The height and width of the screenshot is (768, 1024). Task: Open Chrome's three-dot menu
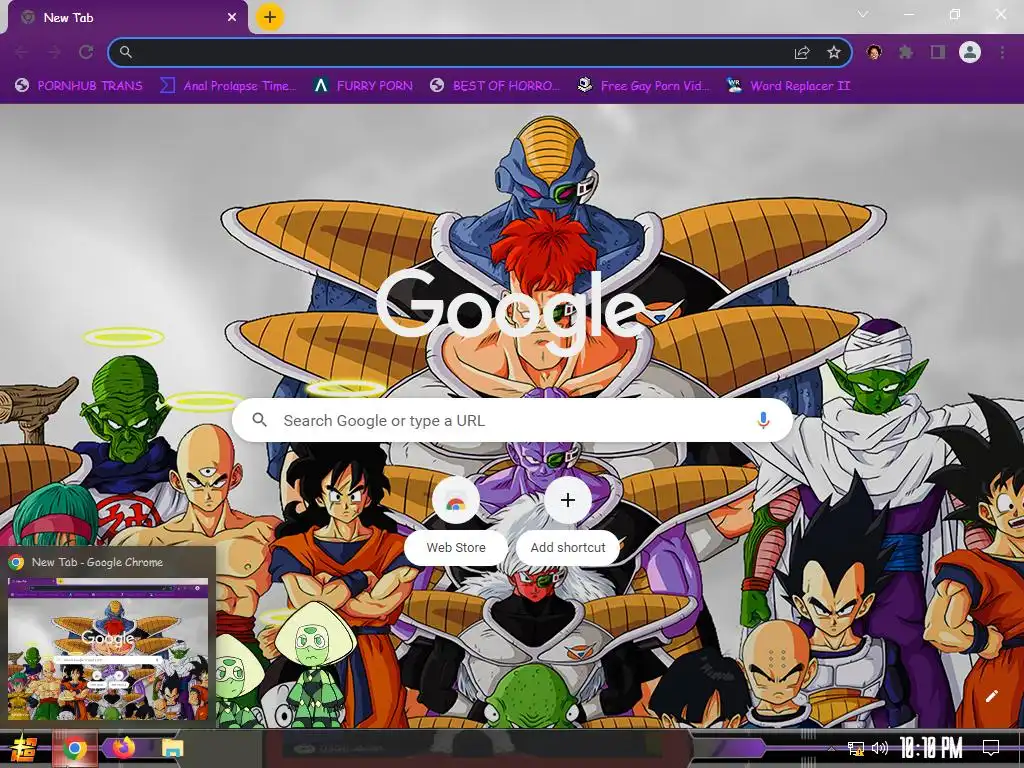coord(1002,52)
